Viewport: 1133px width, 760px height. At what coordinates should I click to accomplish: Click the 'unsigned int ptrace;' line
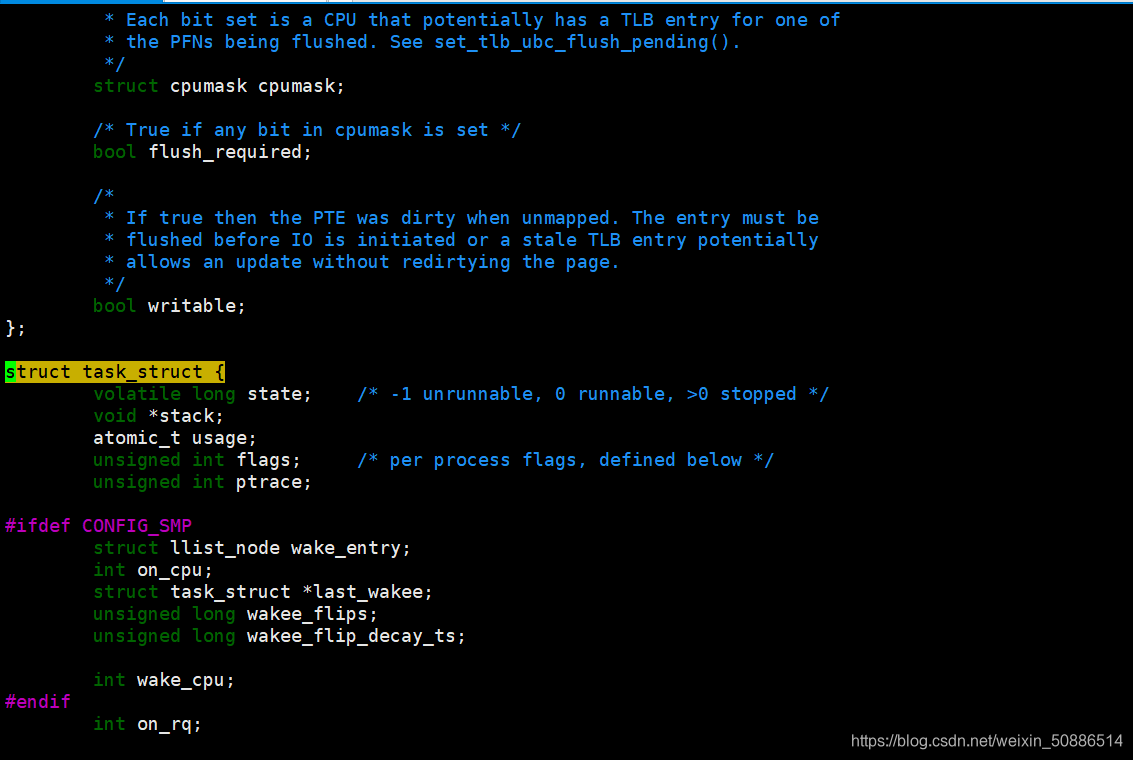click(x=202, y=482)
